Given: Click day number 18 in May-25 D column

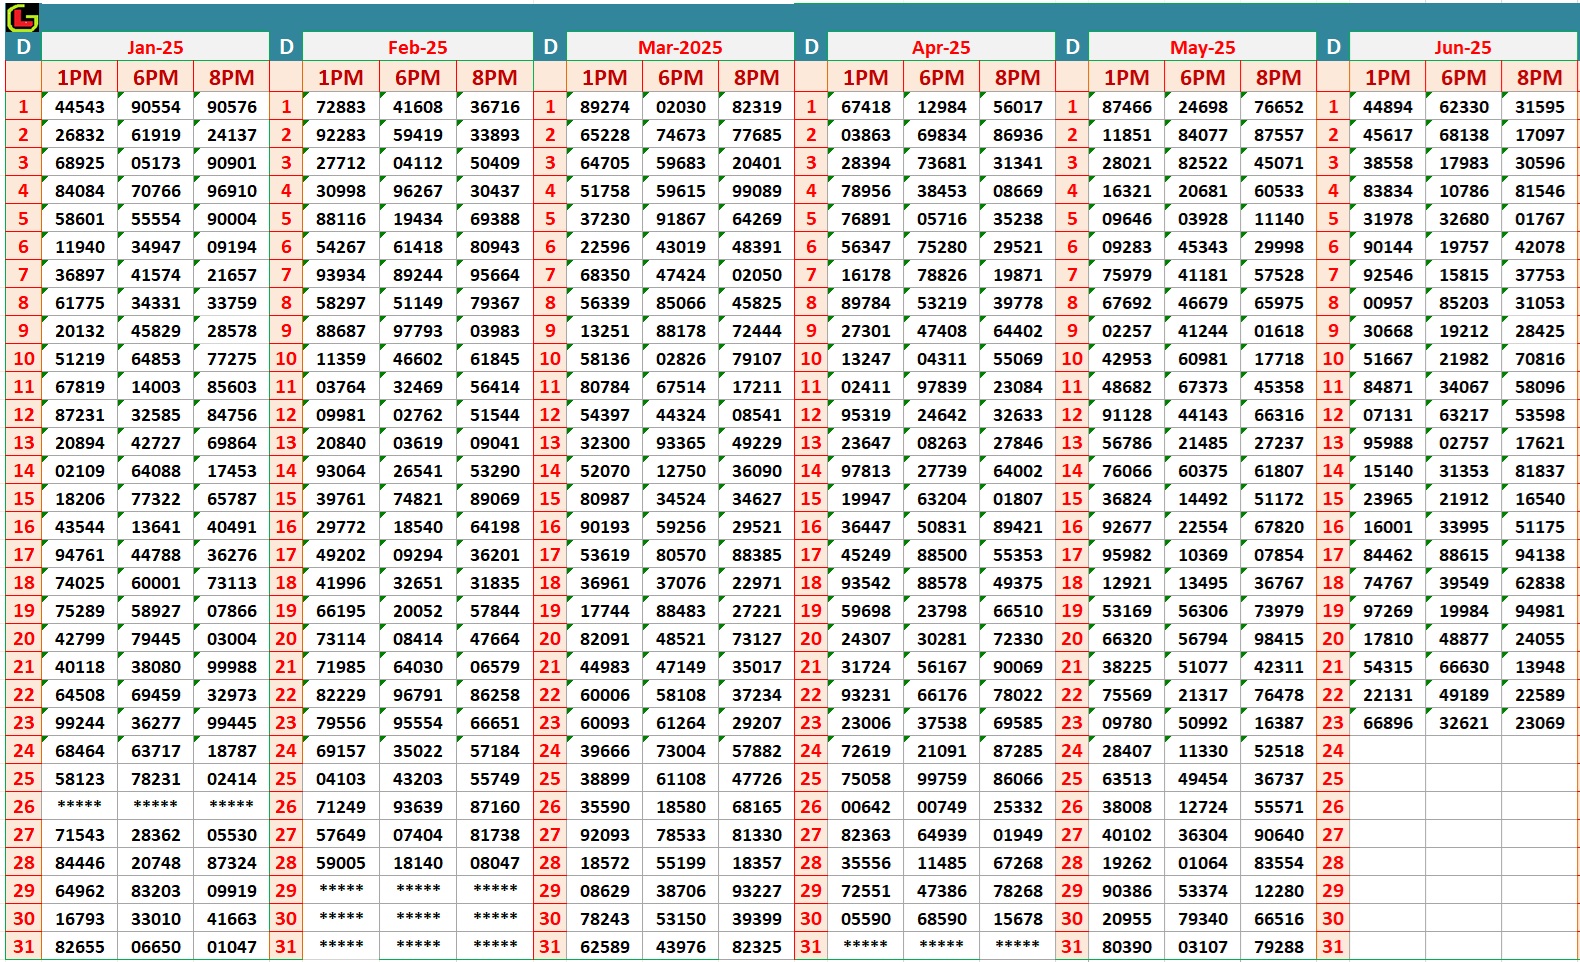Looking at the screenshot, I should 1072,582.
